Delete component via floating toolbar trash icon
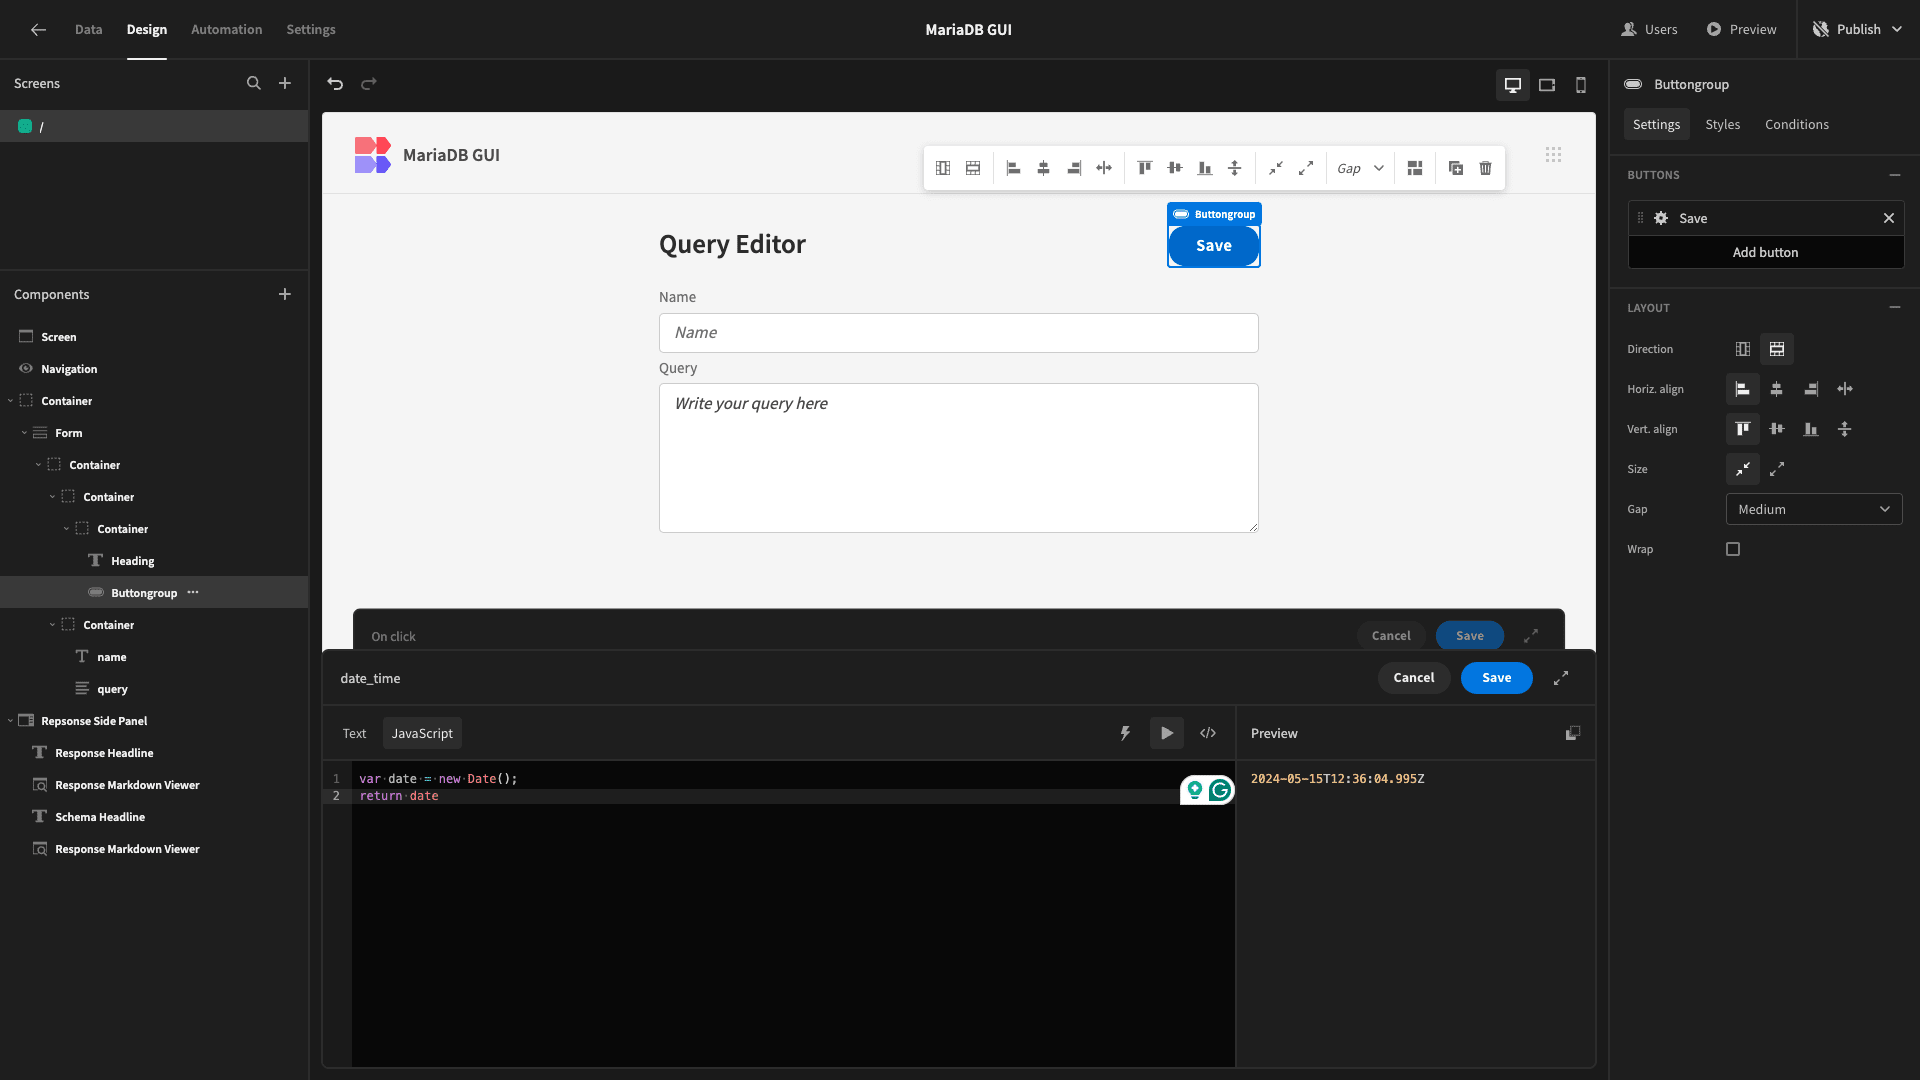The width and height of the screenshot is (1920, 1080). (1486, 168)
